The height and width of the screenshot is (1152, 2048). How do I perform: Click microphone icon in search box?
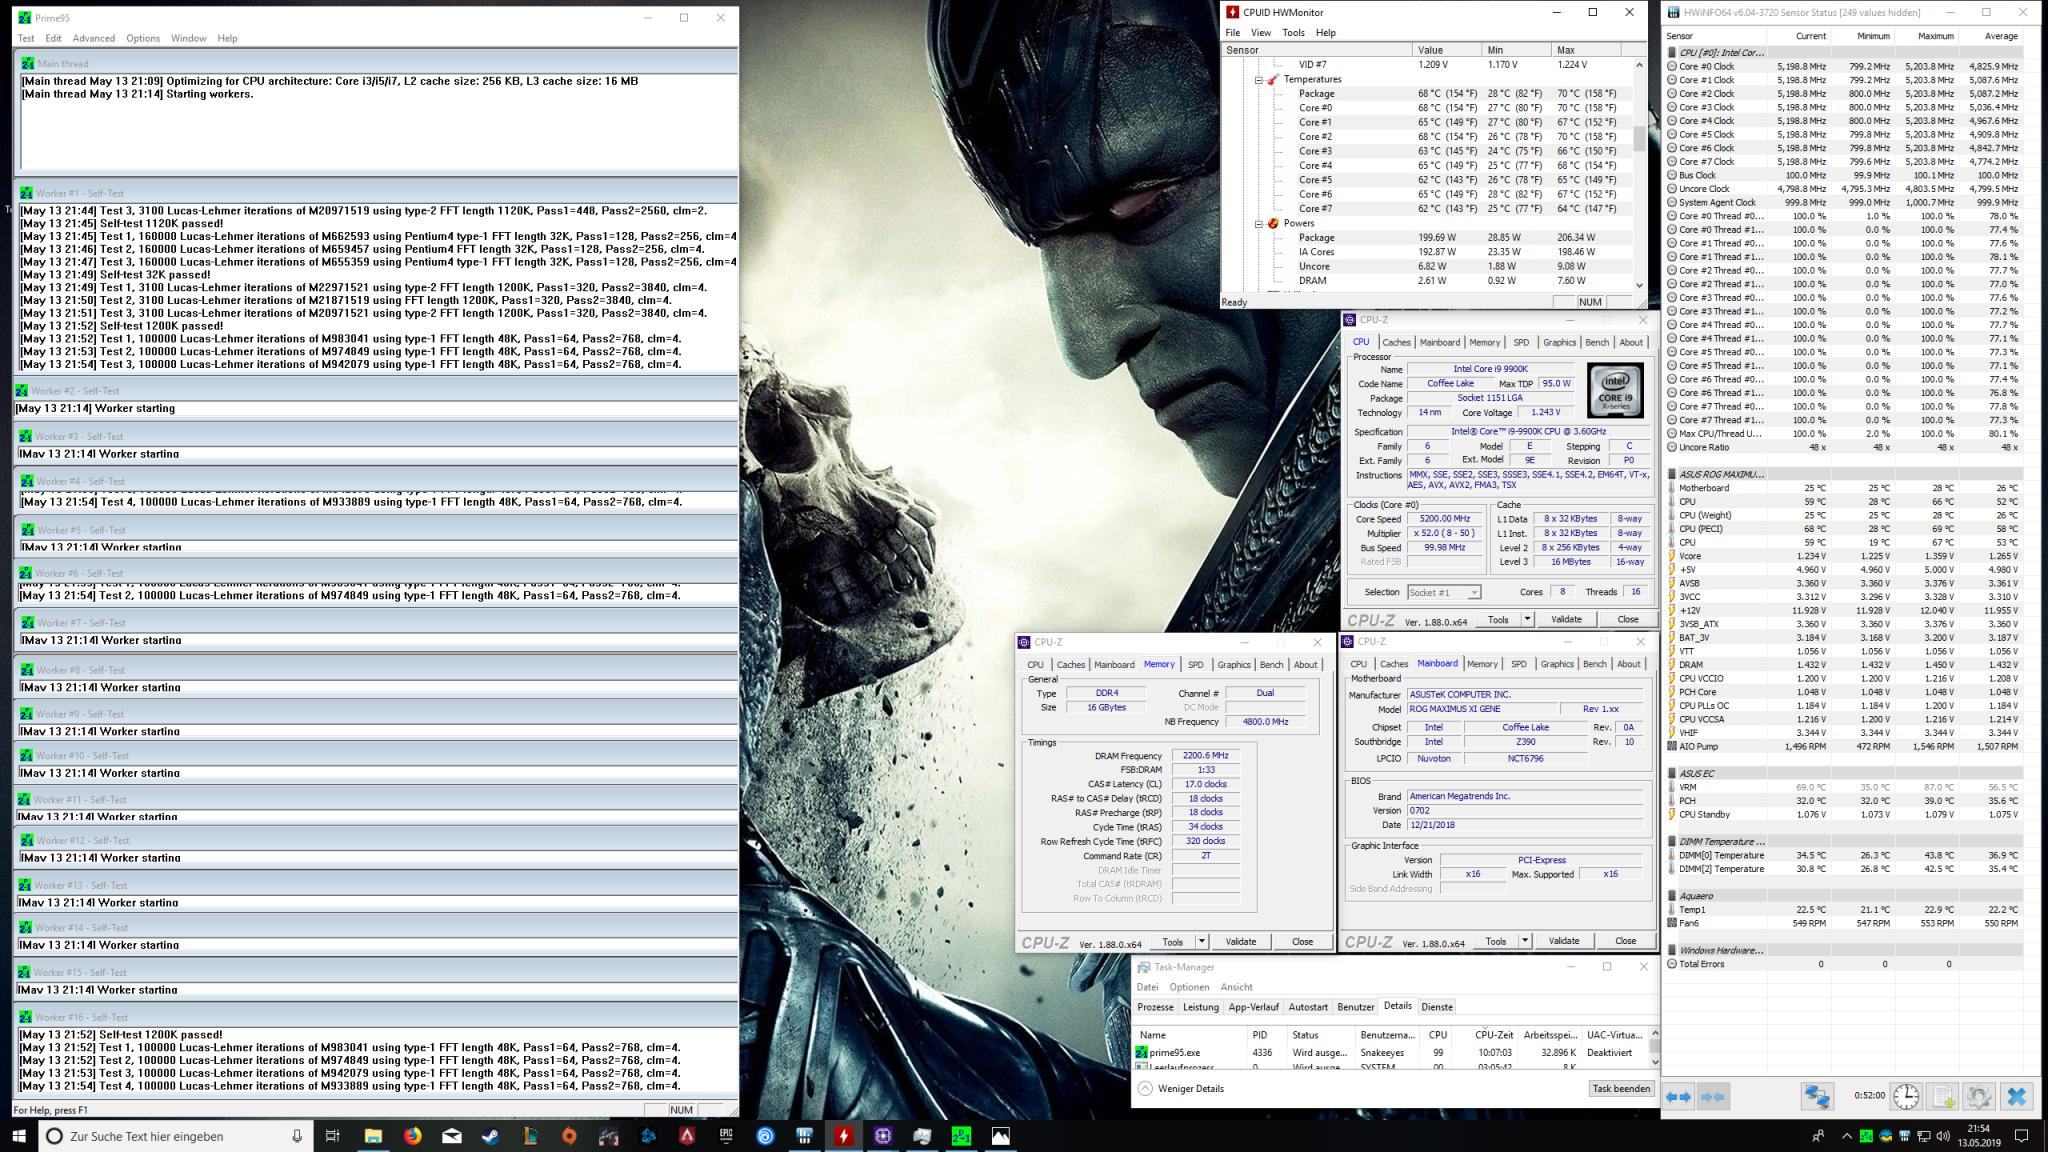tap(297, 1136)
